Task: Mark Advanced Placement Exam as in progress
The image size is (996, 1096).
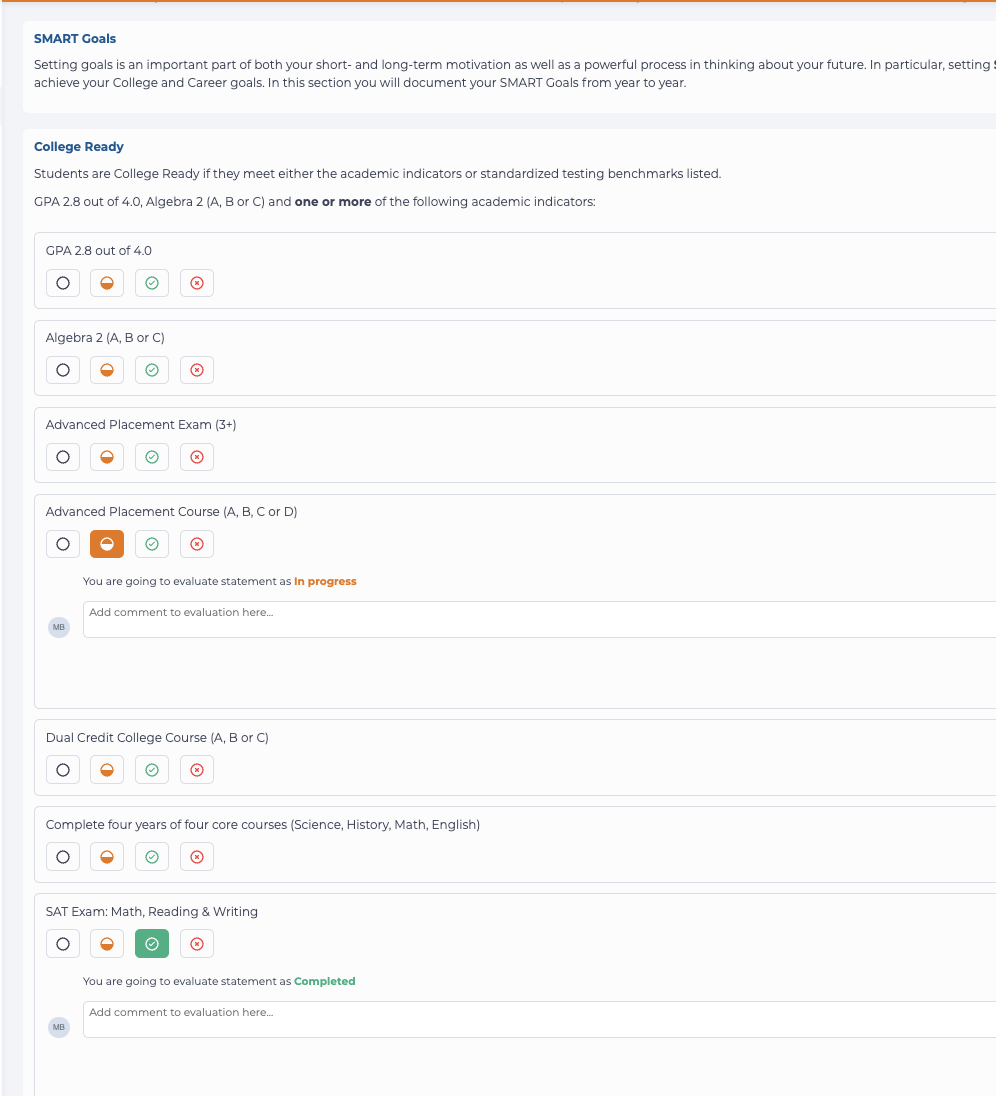Action: tap(107, 457)
